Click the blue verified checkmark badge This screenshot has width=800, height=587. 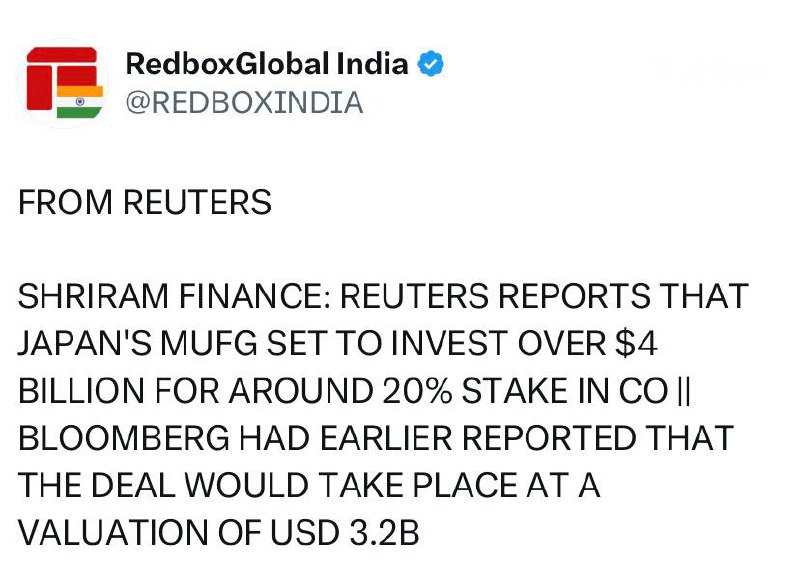431,65
